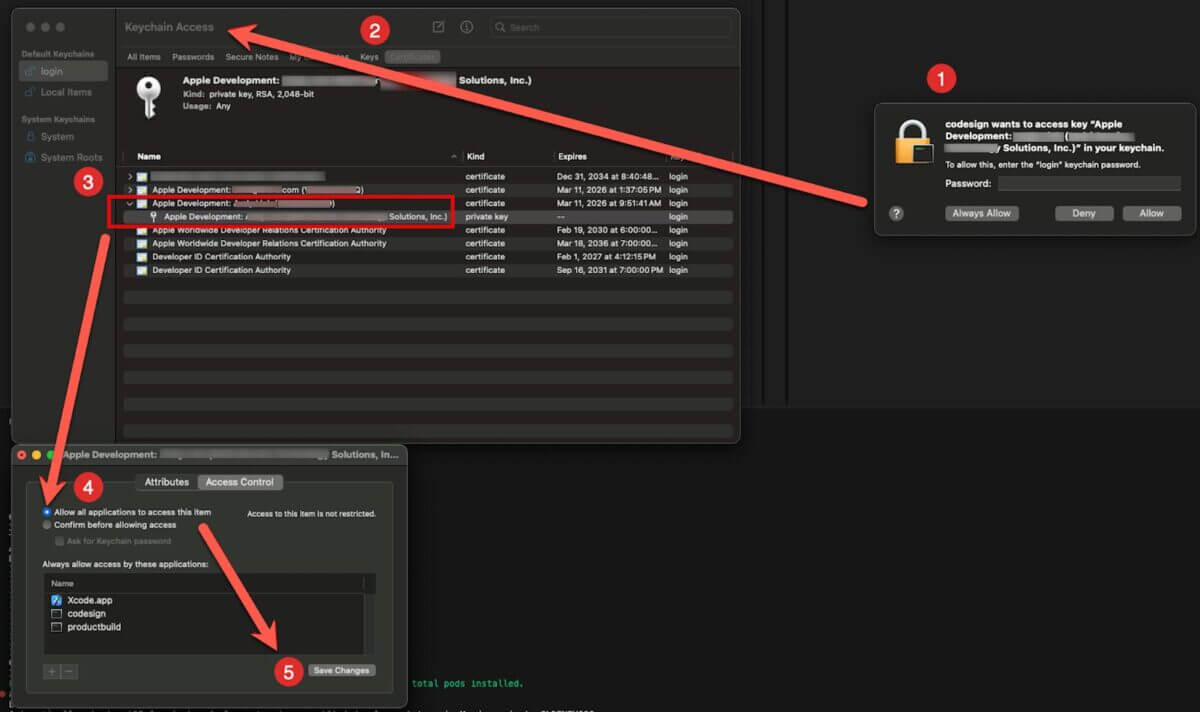The image size is (1200, 712).
Task: Click the Name header in applications list
Action: [x=63, y=583]
